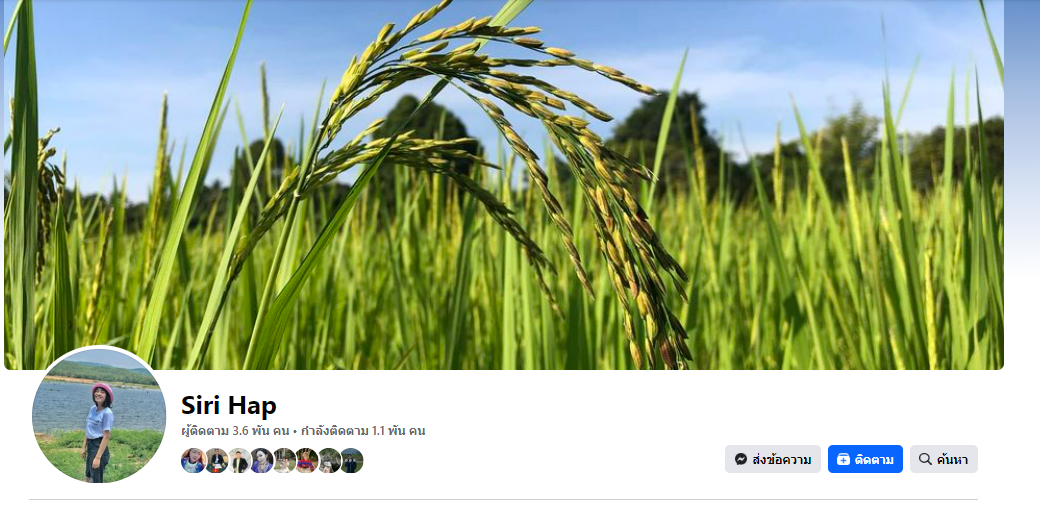View the round profile picture by the lake
Viewport: 1040px width, 508px height.
coord(99,415)
